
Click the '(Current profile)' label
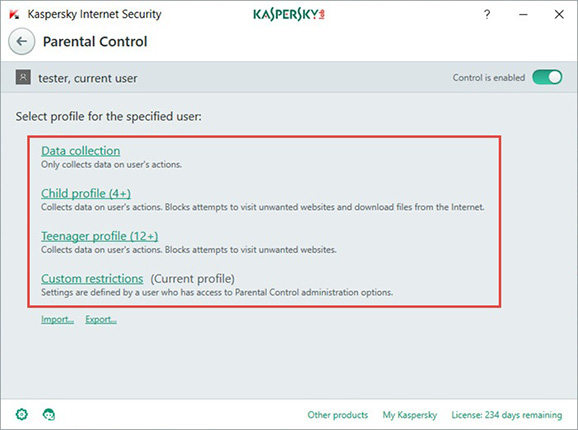coord(192,279)
